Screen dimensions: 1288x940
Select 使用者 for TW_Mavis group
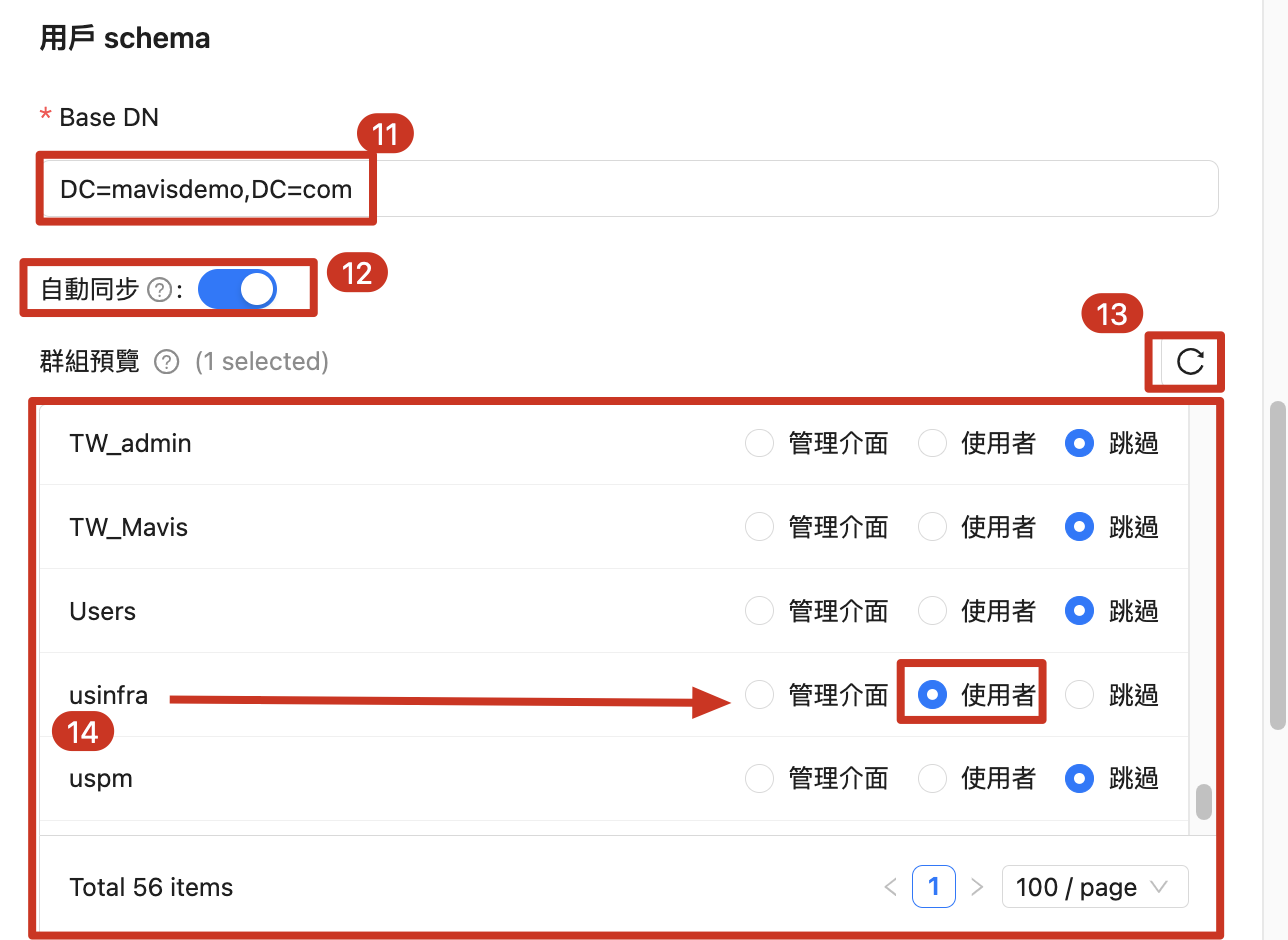[x=932, y=527]
